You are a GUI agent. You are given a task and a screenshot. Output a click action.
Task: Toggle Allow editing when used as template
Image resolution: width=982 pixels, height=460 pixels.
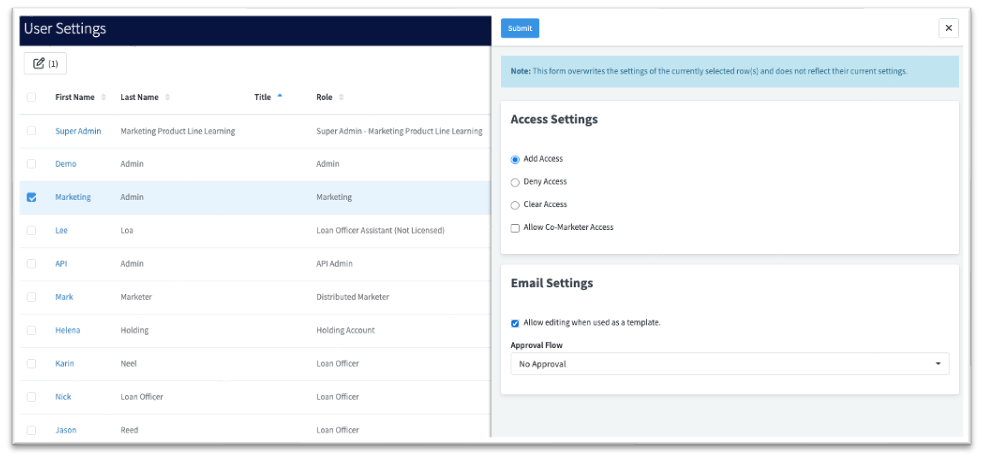[x=515, y=323]
